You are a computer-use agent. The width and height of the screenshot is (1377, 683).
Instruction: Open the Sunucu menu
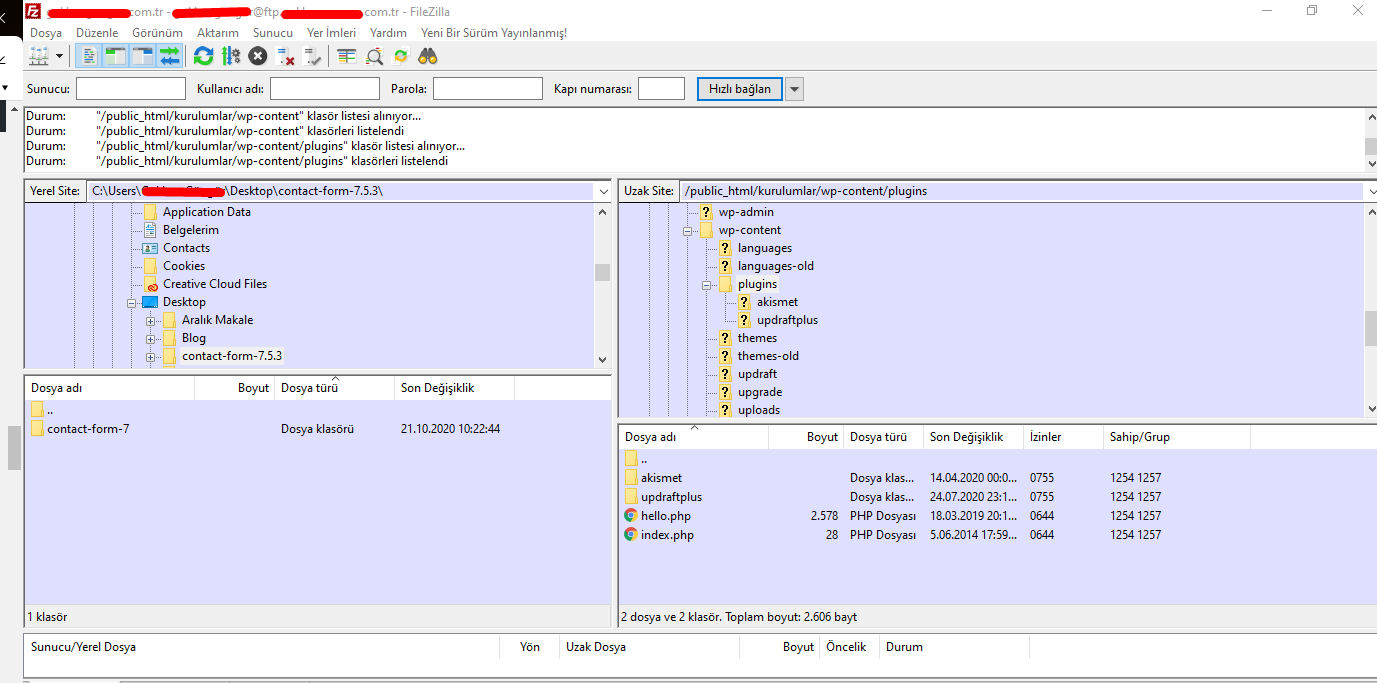coord(273,33)
